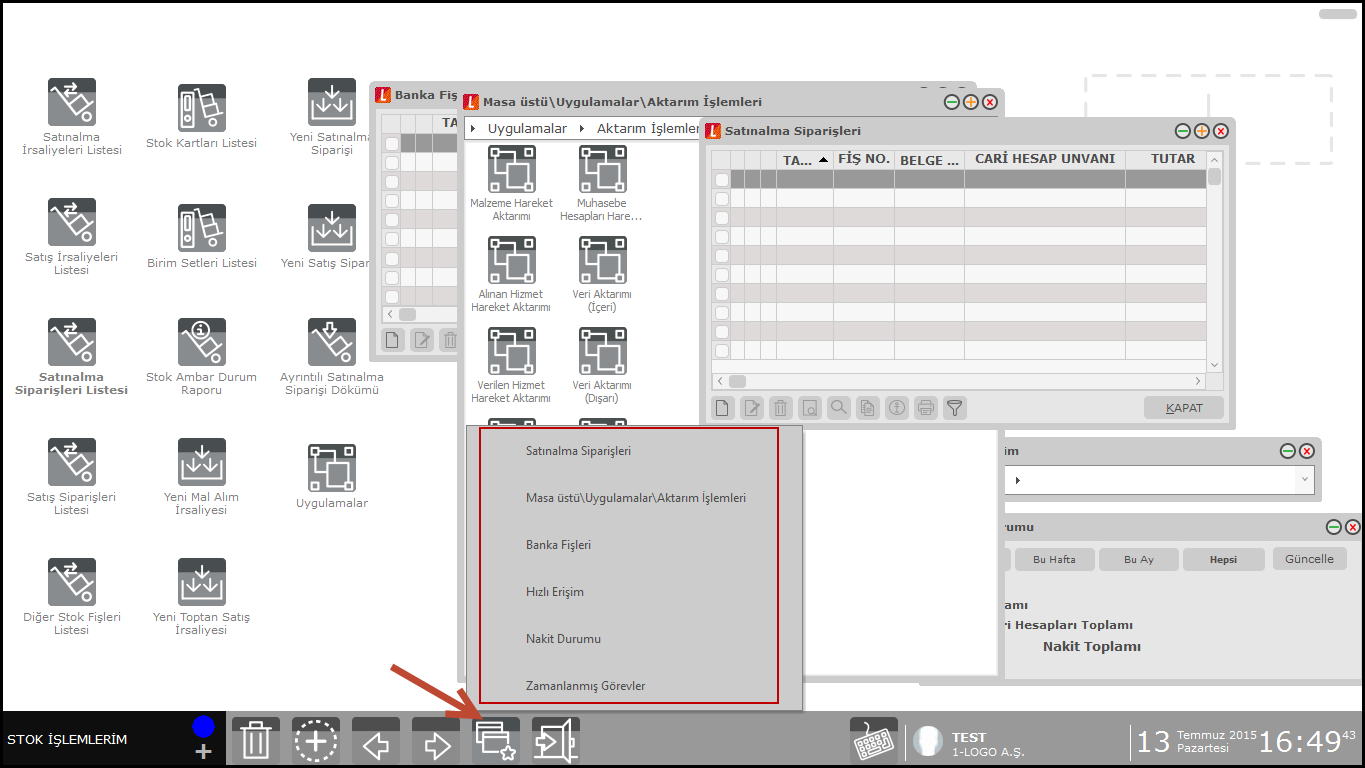Open Birim Setleri Listesi shortcut
This screenshot has height=768, width=1365.
[202, 229]
